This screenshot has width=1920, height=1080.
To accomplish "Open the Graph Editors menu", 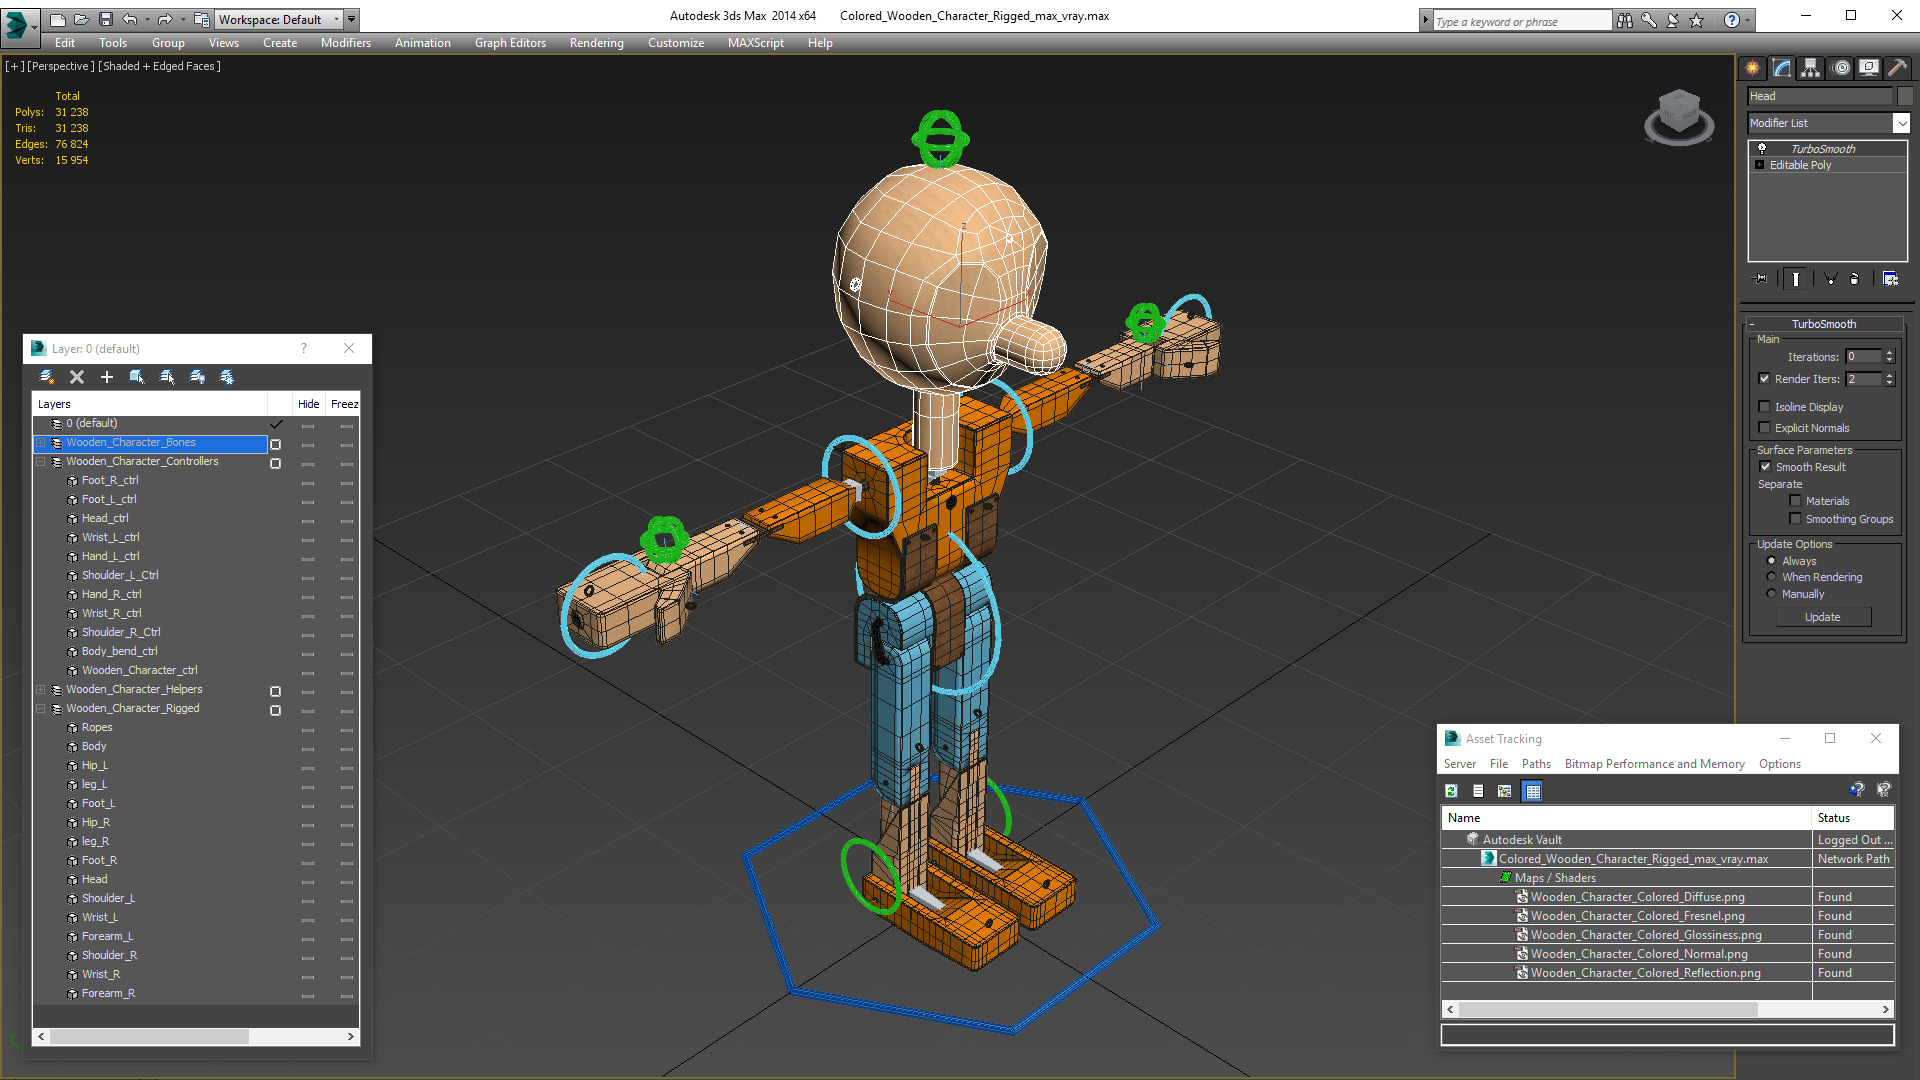I will [510, 43].
